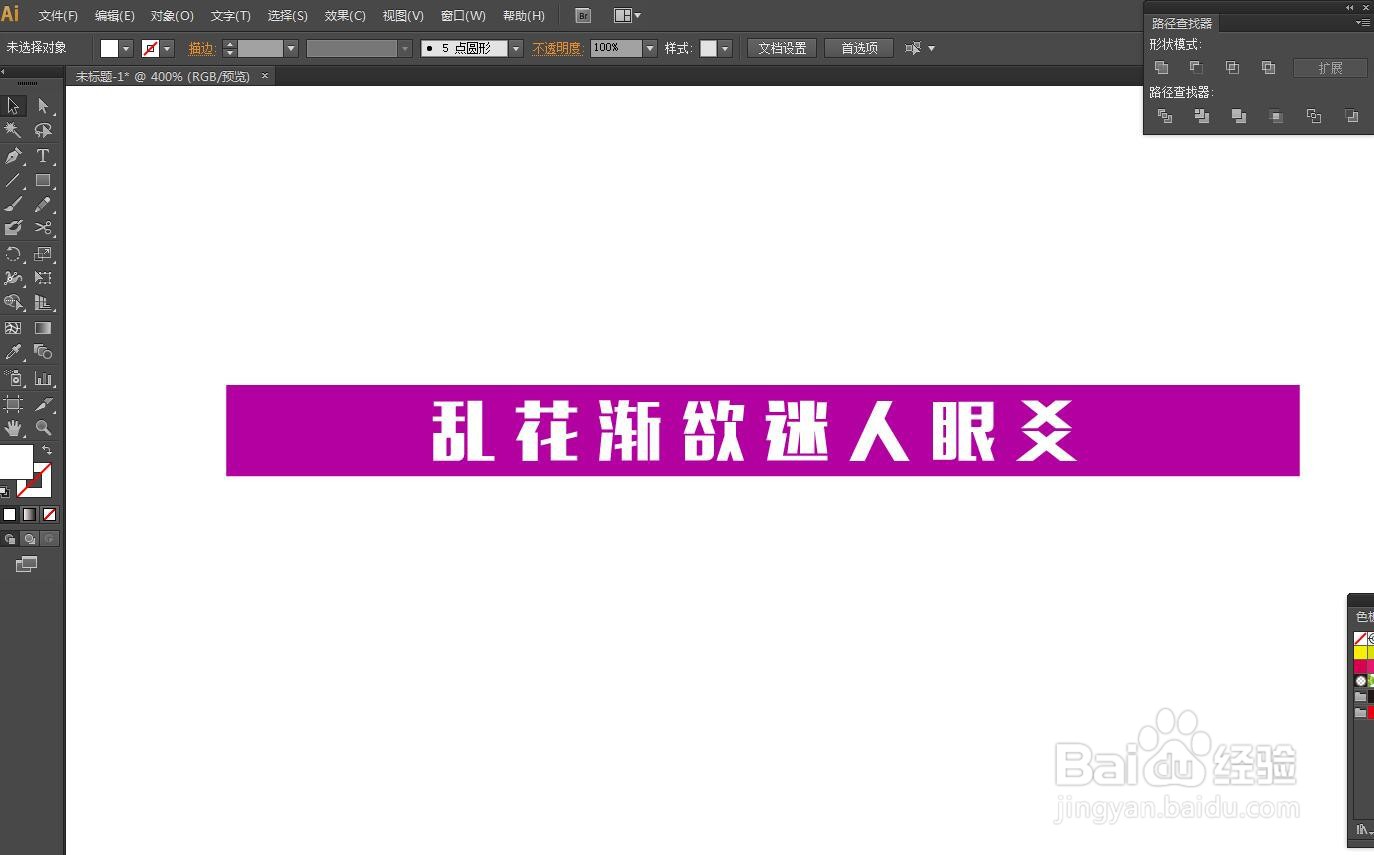Click Merge pathfinder icon
This screenshot has height=855, width=1374.
[1239, 116]
